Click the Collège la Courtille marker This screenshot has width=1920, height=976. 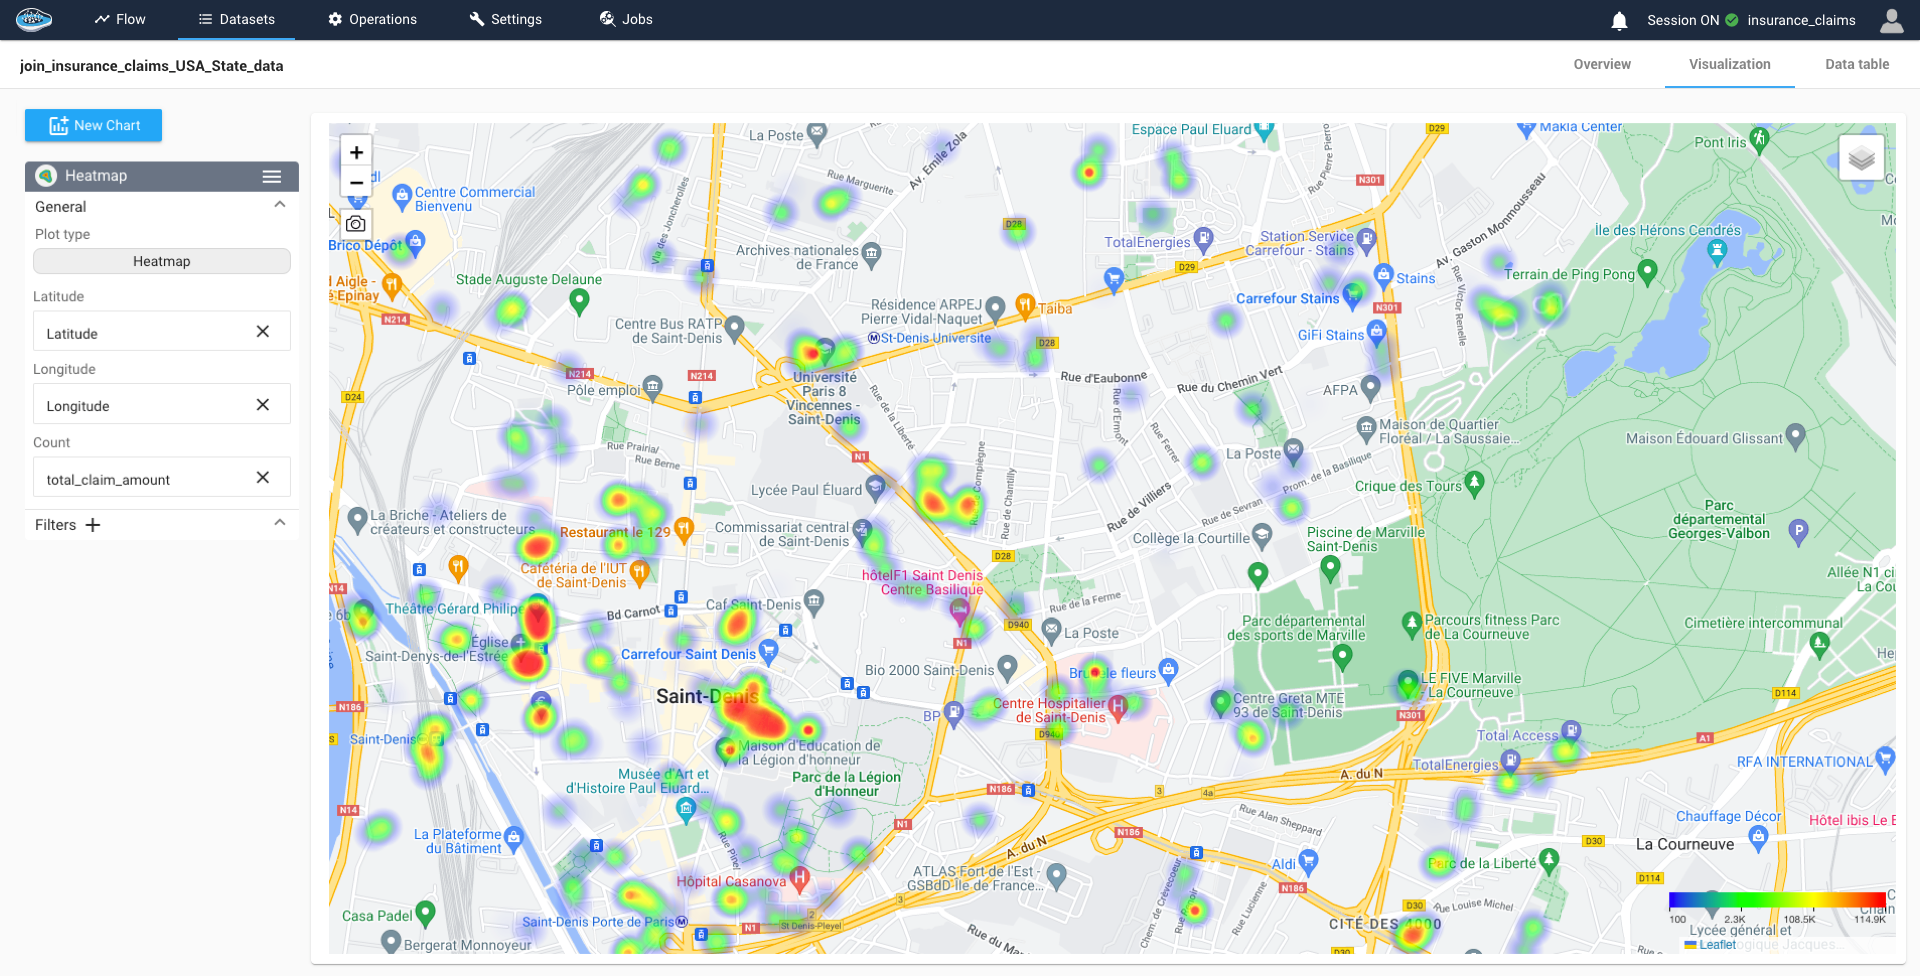point(1262,535)
